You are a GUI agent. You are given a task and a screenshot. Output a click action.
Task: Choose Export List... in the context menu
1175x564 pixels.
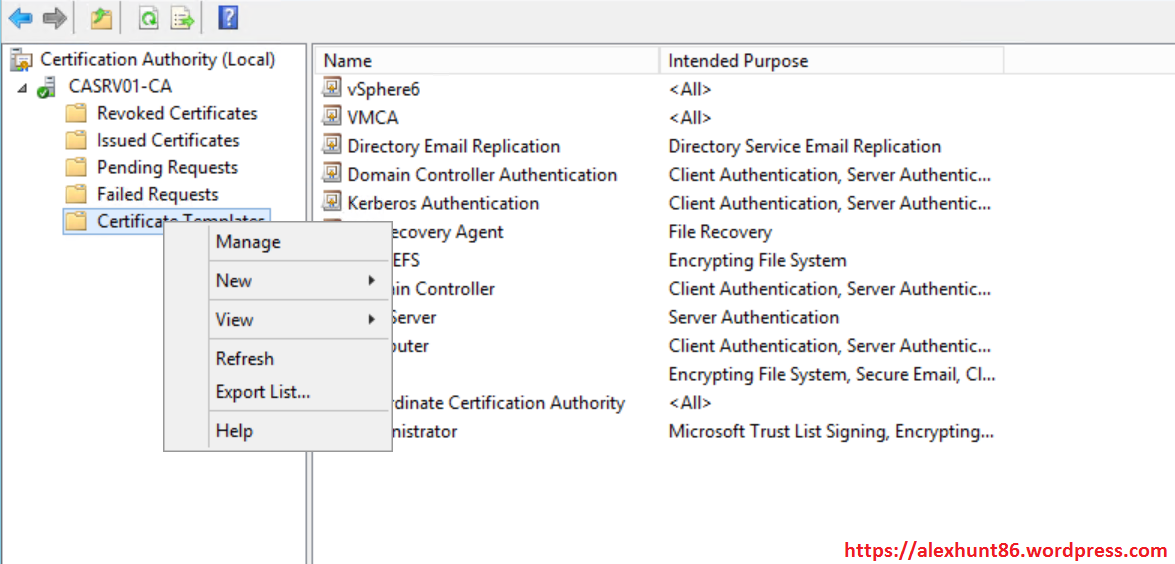[x=263, y=392]
